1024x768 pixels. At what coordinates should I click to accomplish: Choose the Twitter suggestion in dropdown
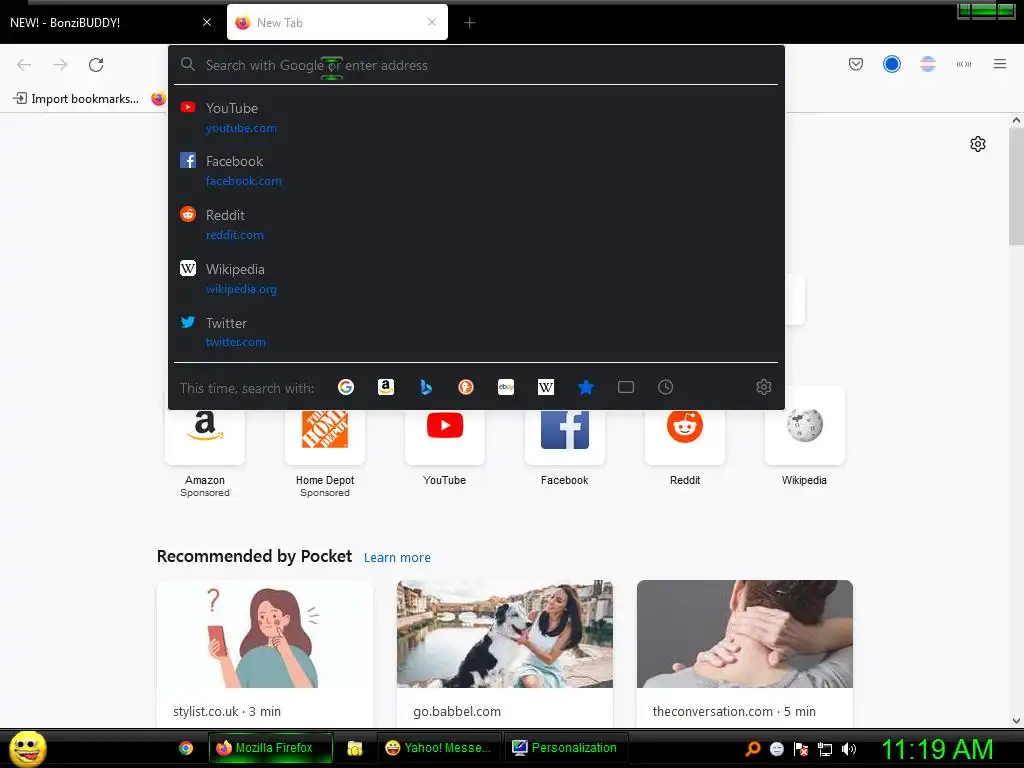pyautogui.click(x=476, y=332)
